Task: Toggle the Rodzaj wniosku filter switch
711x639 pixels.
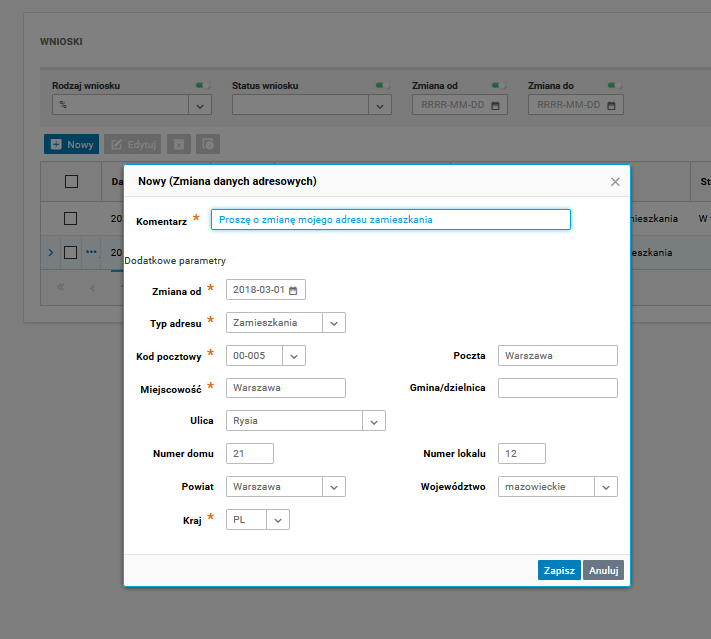Action: [x=205, y=86]
